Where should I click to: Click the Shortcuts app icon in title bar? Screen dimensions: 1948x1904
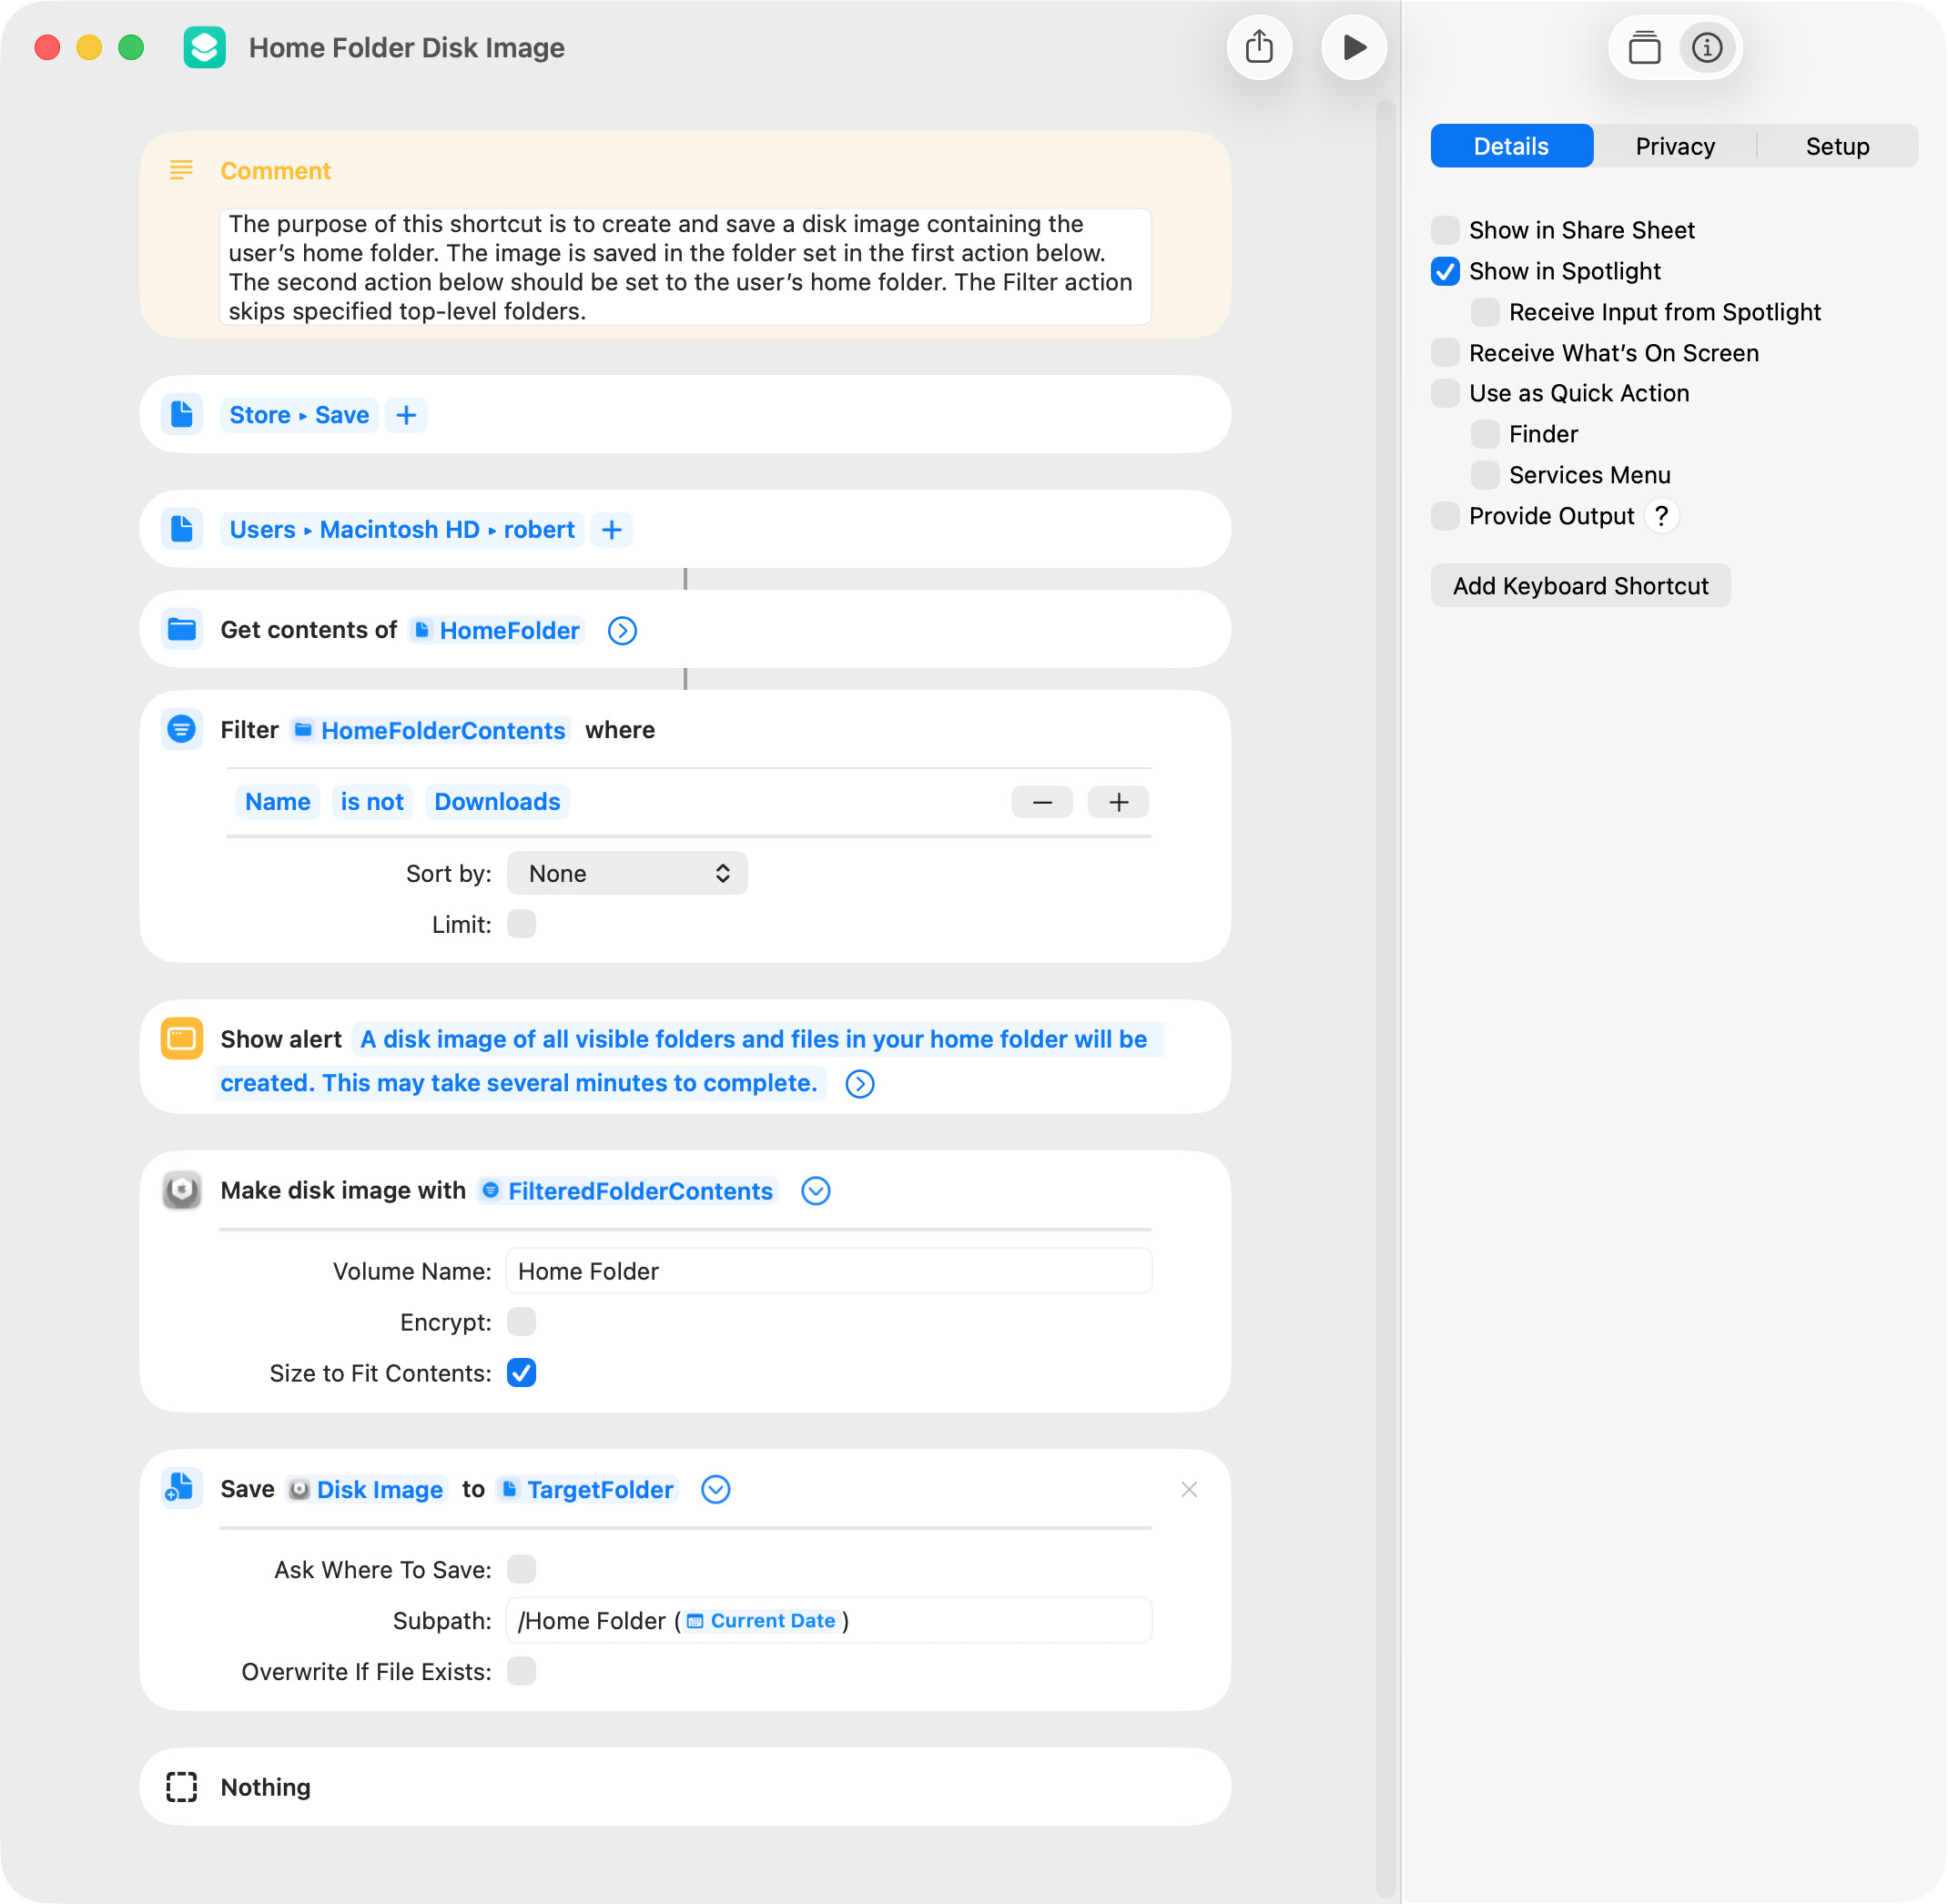click(204, 47)
